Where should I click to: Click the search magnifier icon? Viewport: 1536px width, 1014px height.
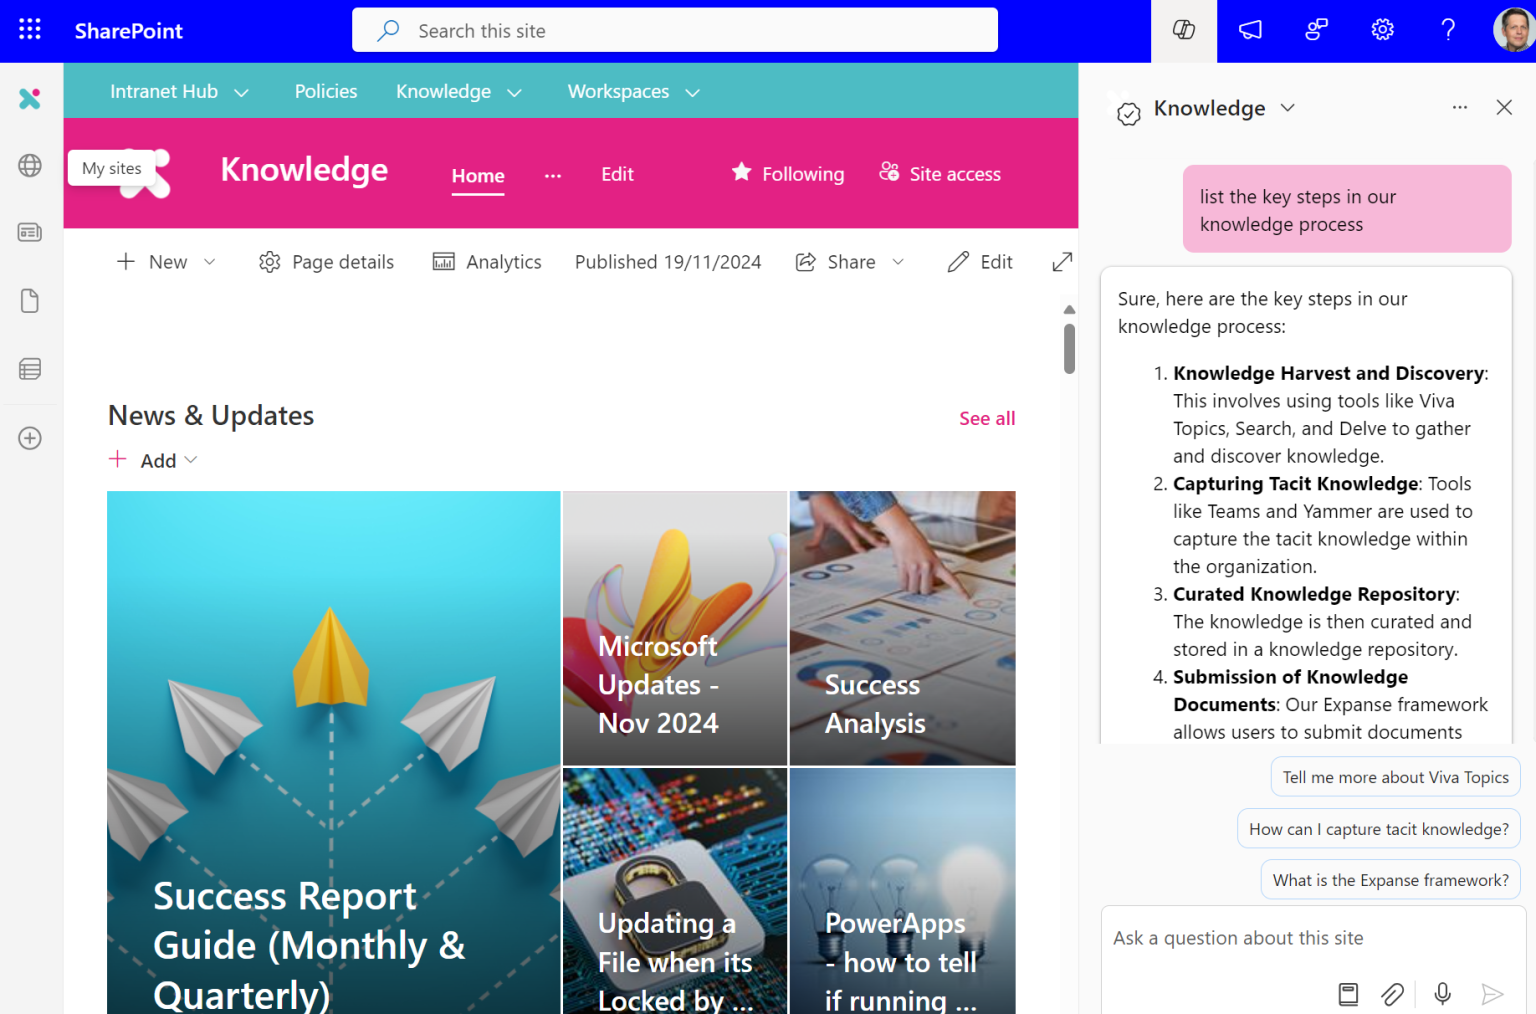(388, 31)
